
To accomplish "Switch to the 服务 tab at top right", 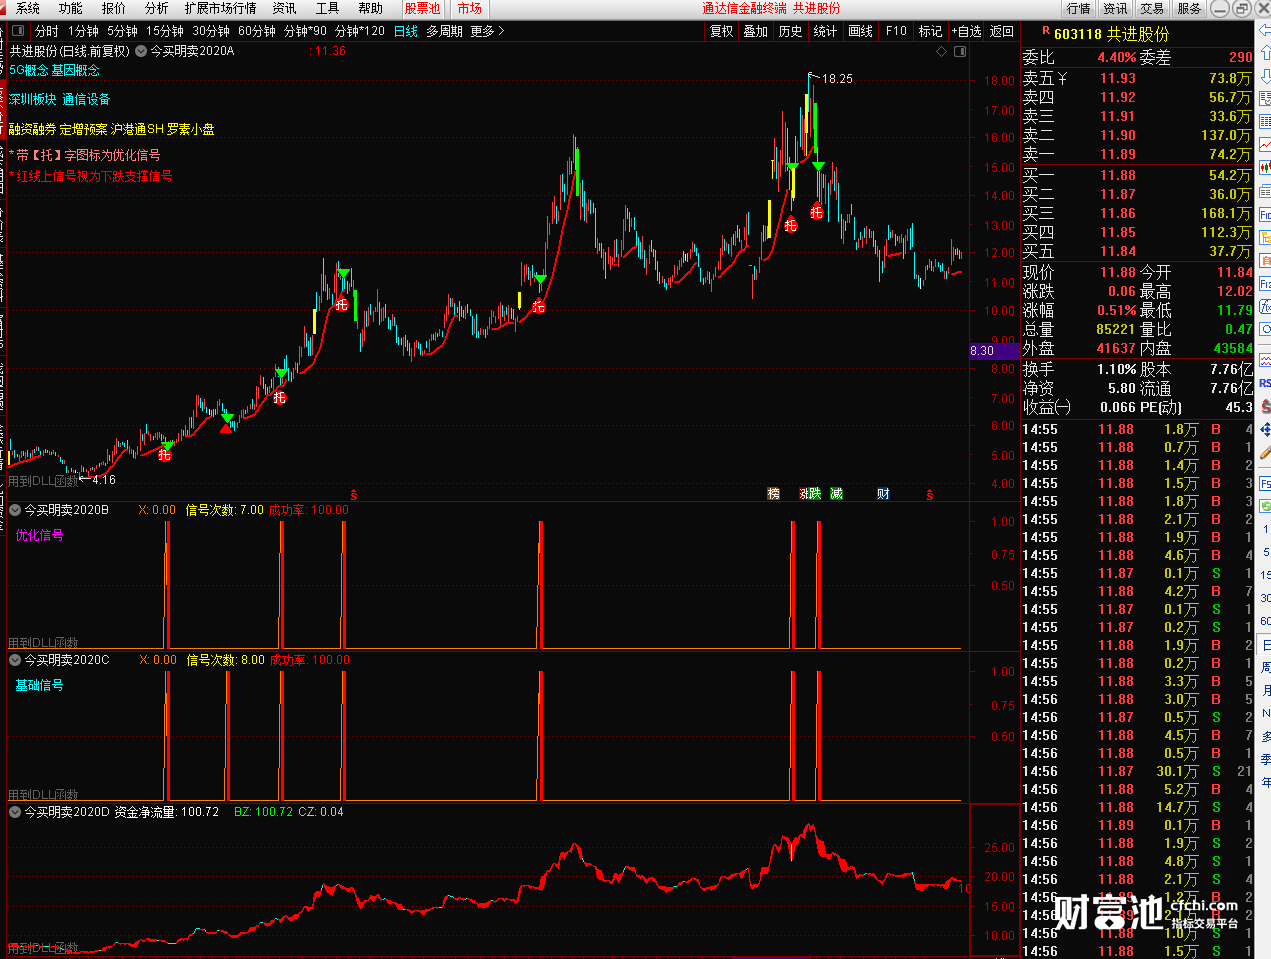I will [x=1189, y=8].
